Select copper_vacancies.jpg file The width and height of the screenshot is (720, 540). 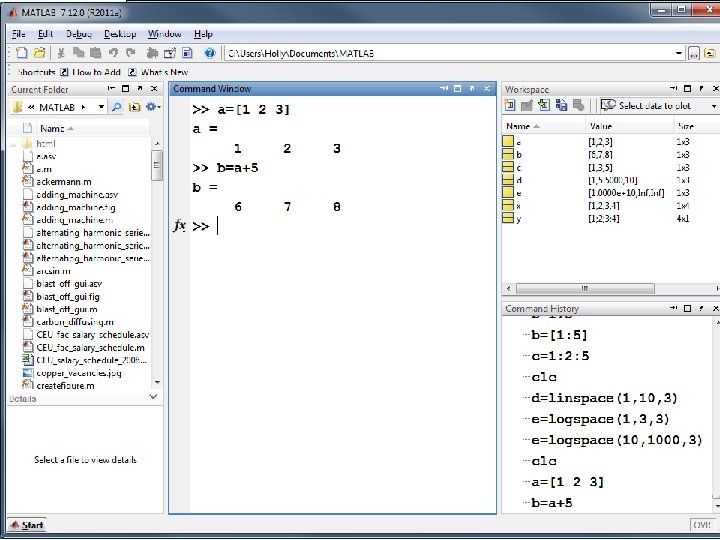point(73,373)
